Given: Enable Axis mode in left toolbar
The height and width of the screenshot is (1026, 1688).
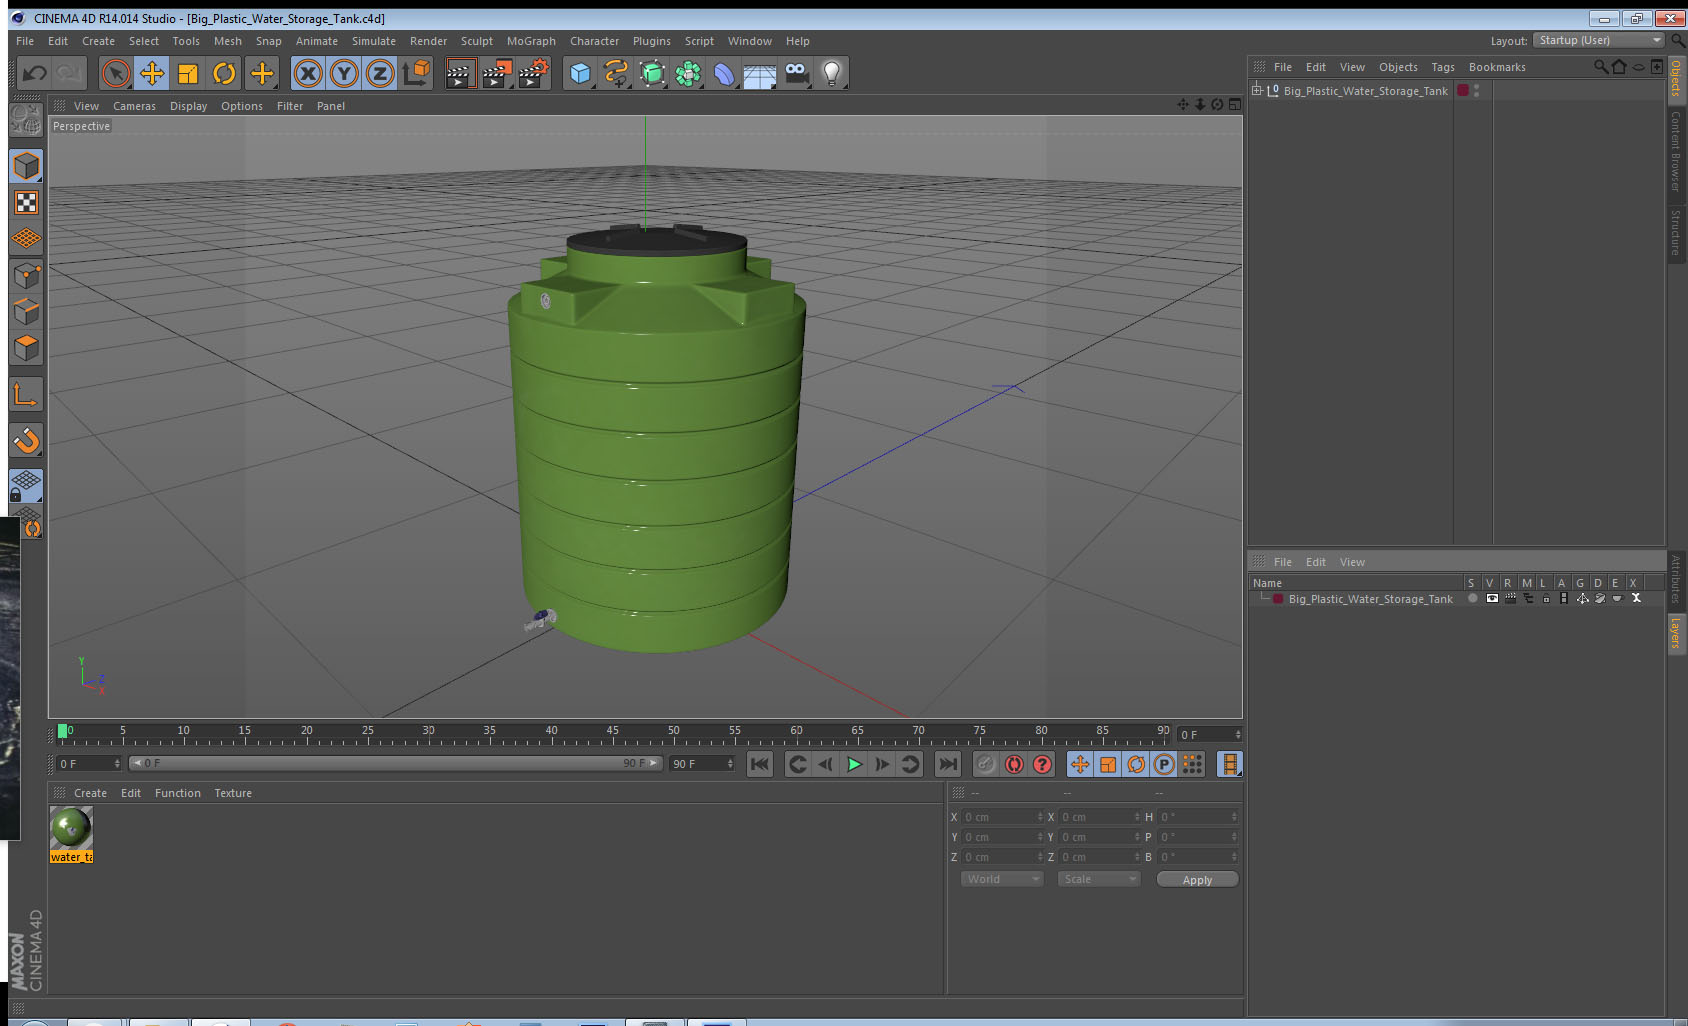Looking at the screenshot, I should pos(26,395).
